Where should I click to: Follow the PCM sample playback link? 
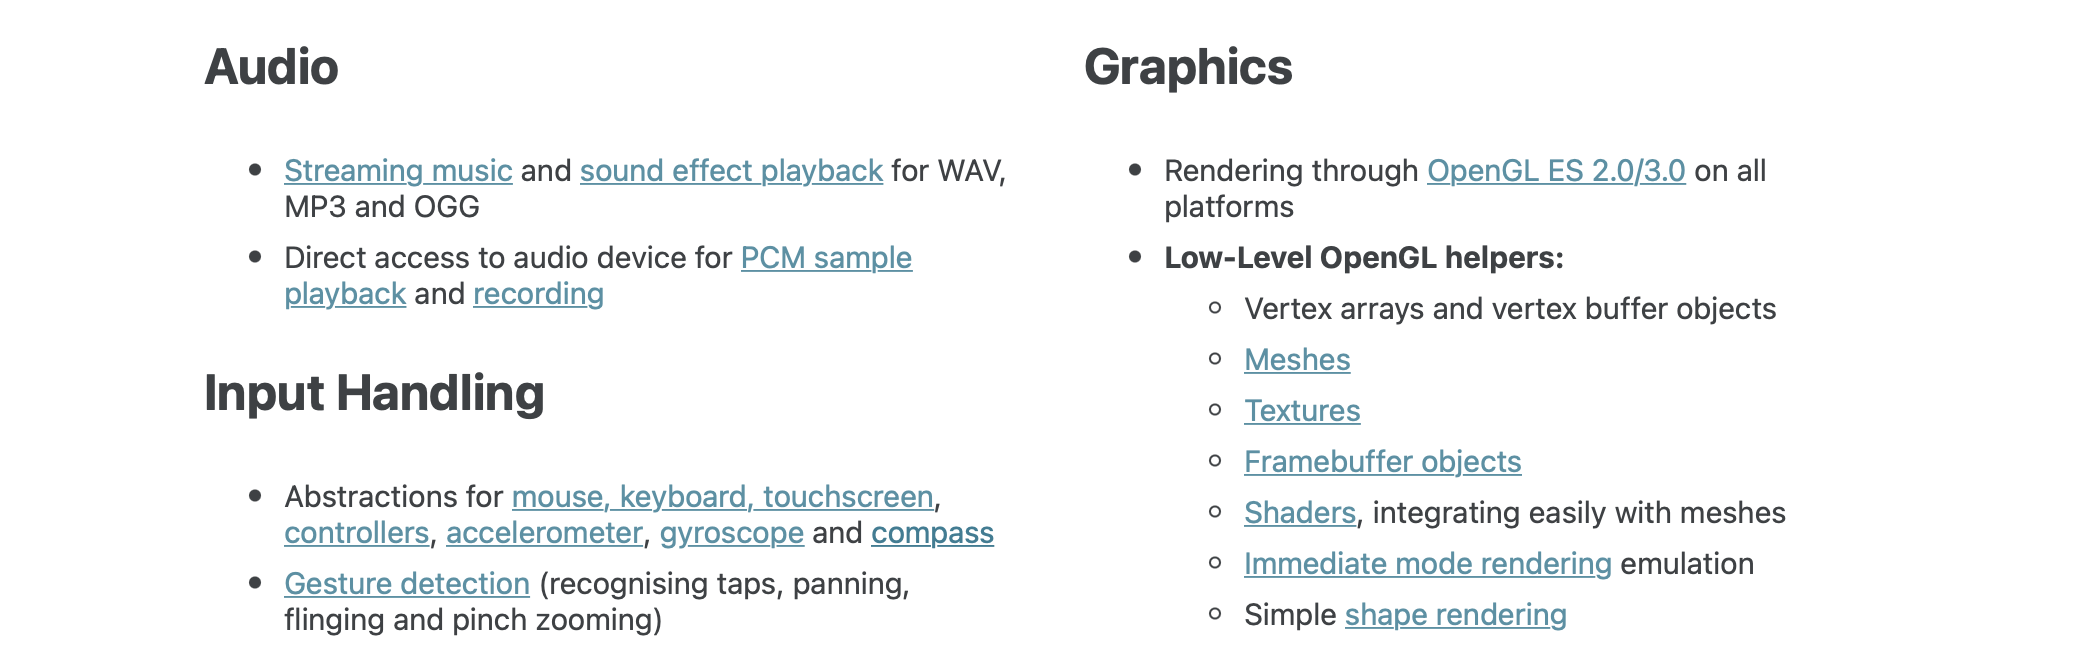coord(826,258)
